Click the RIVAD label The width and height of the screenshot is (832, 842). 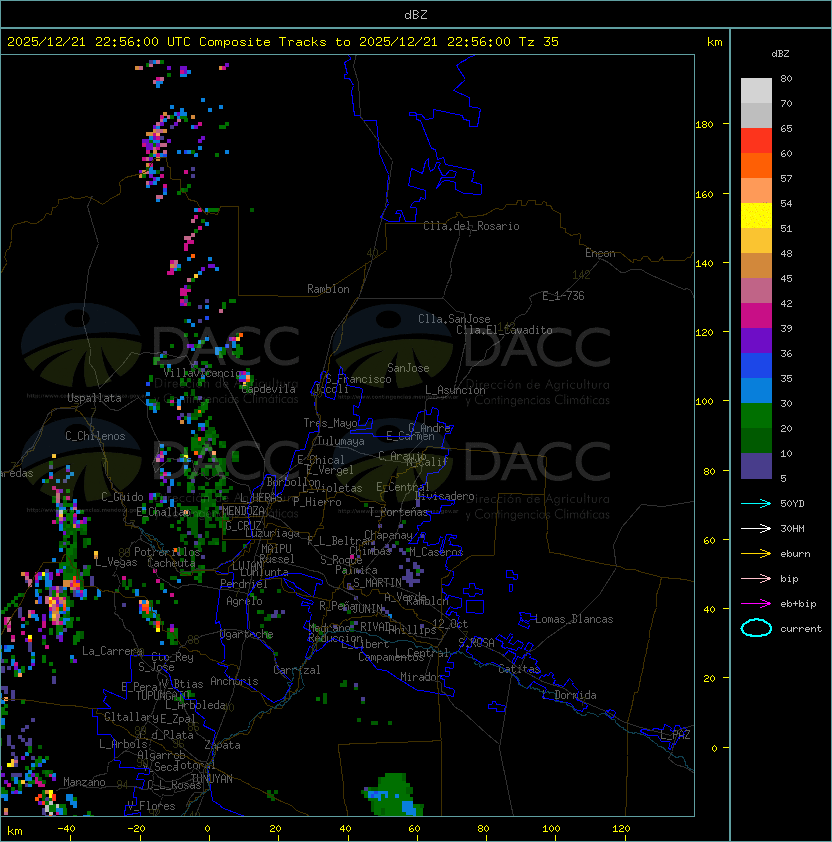374,627
